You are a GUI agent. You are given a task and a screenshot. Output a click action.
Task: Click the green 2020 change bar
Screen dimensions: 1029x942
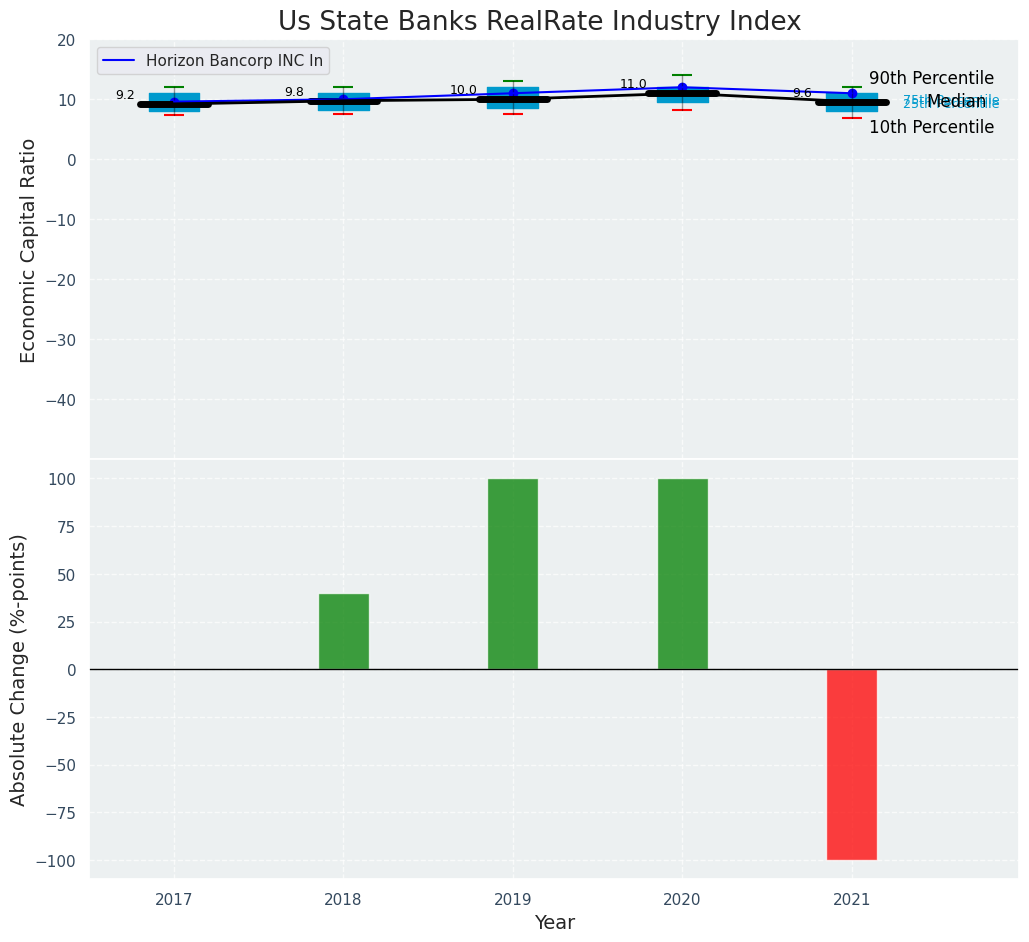pyautogui.click(x=682, y=574)
